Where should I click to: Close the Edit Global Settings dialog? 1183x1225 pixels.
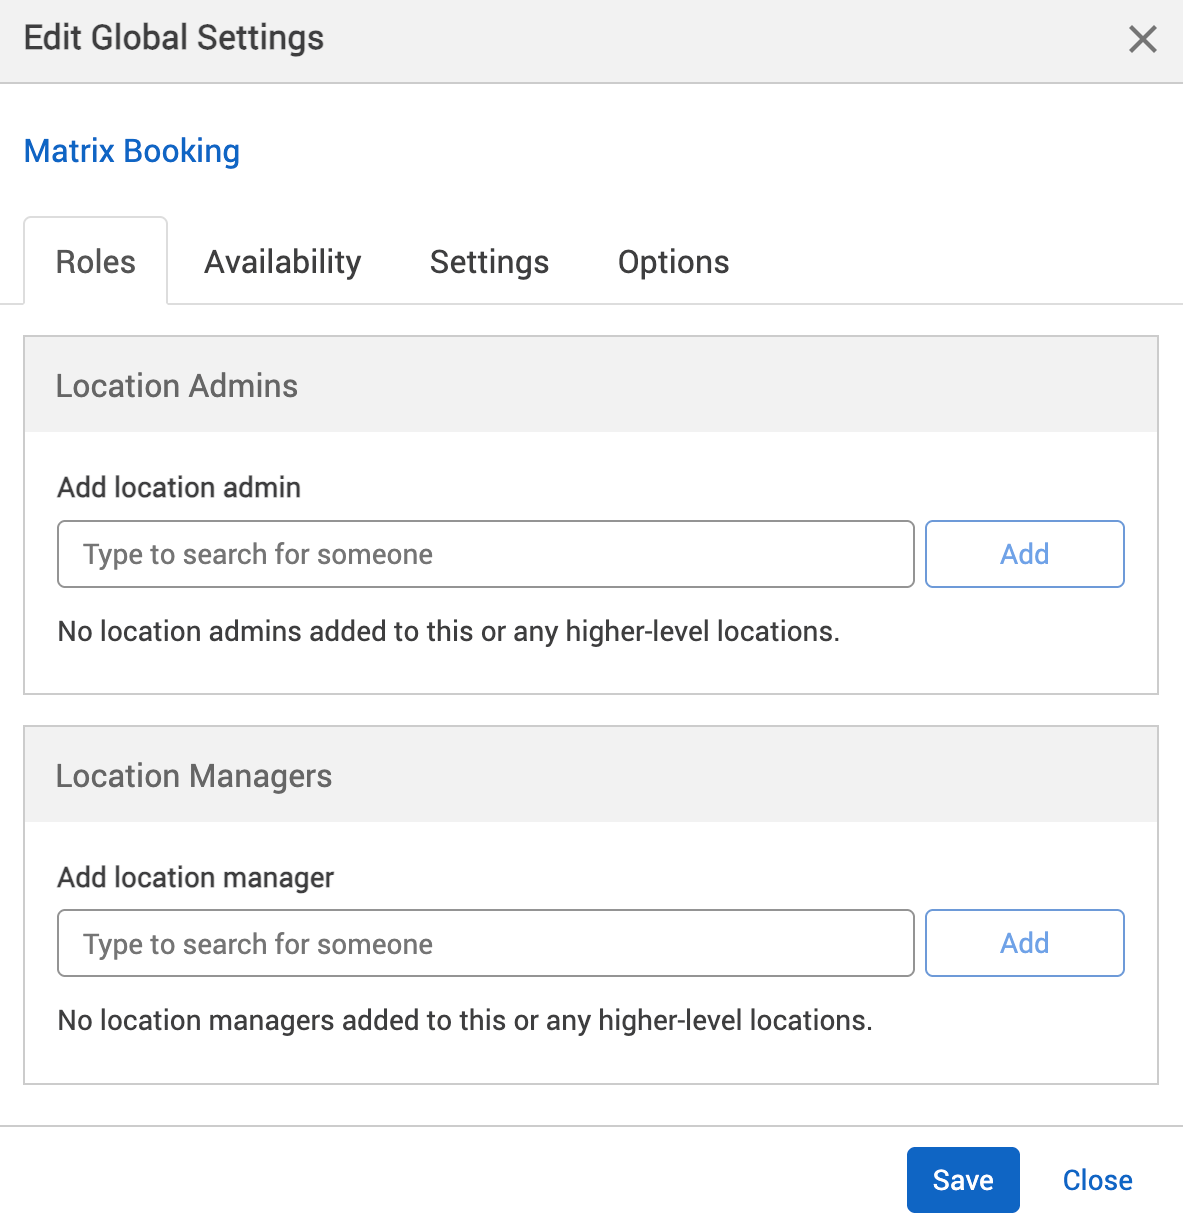point(1096,1180)
